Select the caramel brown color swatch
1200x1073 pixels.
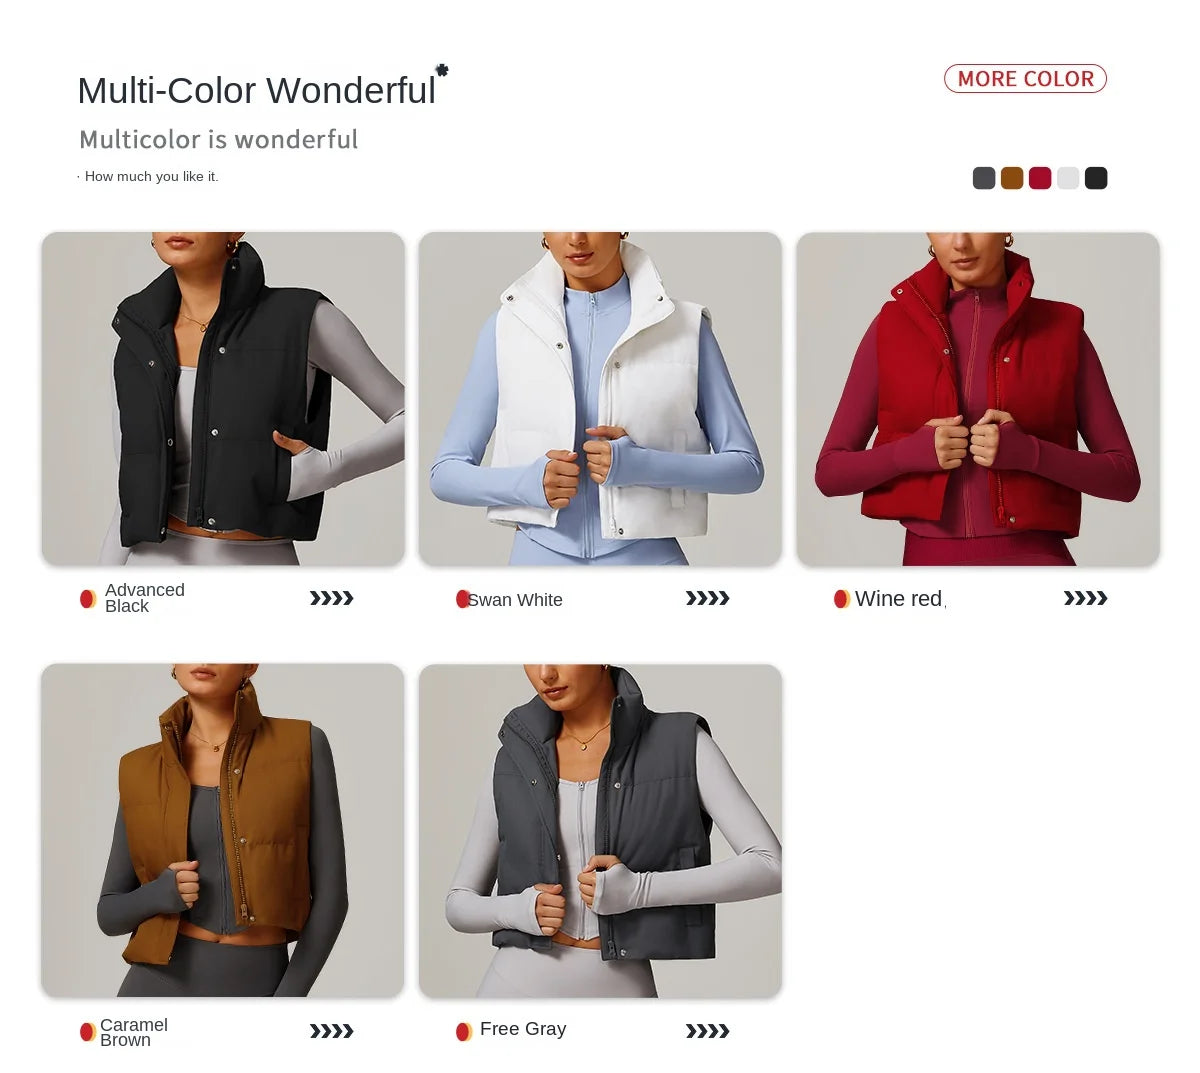click(1012, 178)
